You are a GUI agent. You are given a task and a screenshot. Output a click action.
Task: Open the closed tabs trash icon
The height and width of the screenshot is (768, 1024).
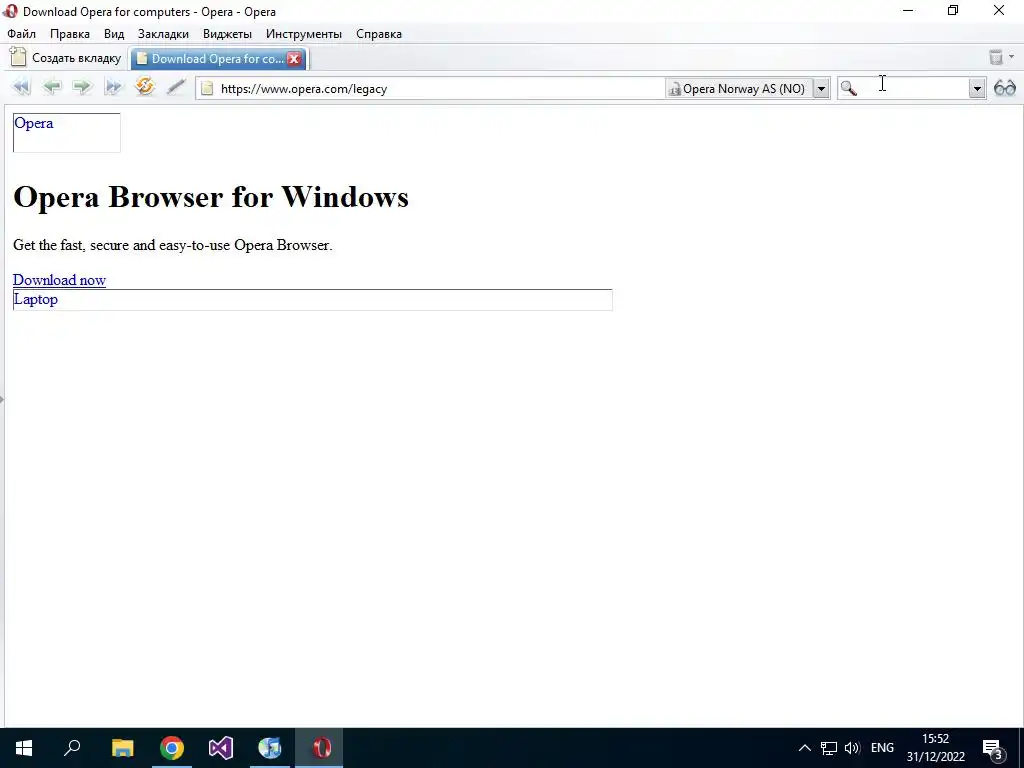pyautogui.click(x=995, y=57)
